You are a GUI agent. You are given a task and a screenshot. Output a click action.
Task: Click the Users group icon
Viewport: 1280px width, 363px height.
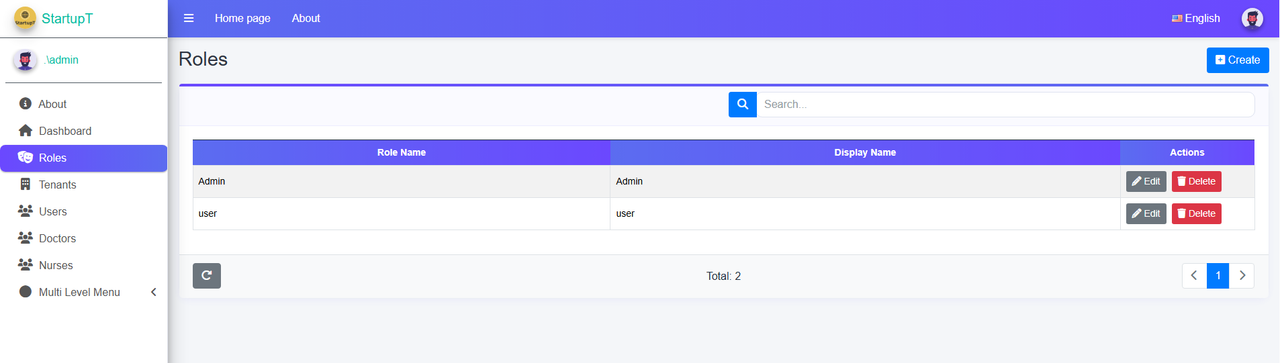(26, 212)
